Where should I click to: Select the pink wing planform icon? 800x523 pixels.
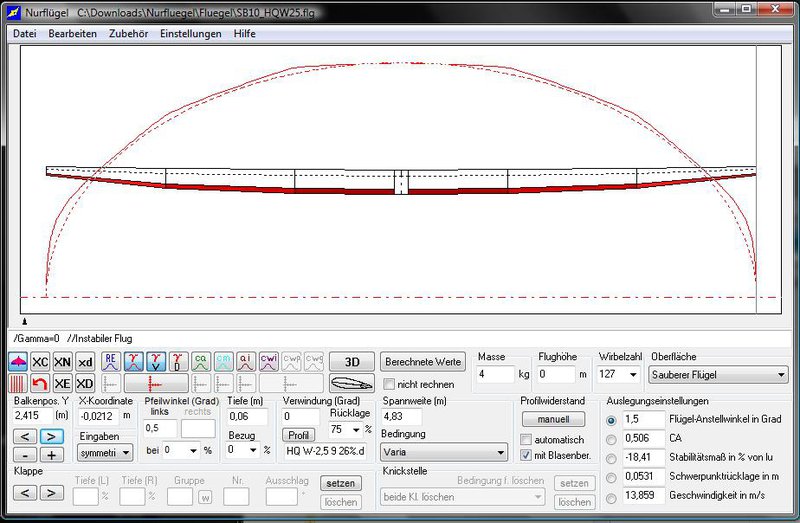point(18,362)
